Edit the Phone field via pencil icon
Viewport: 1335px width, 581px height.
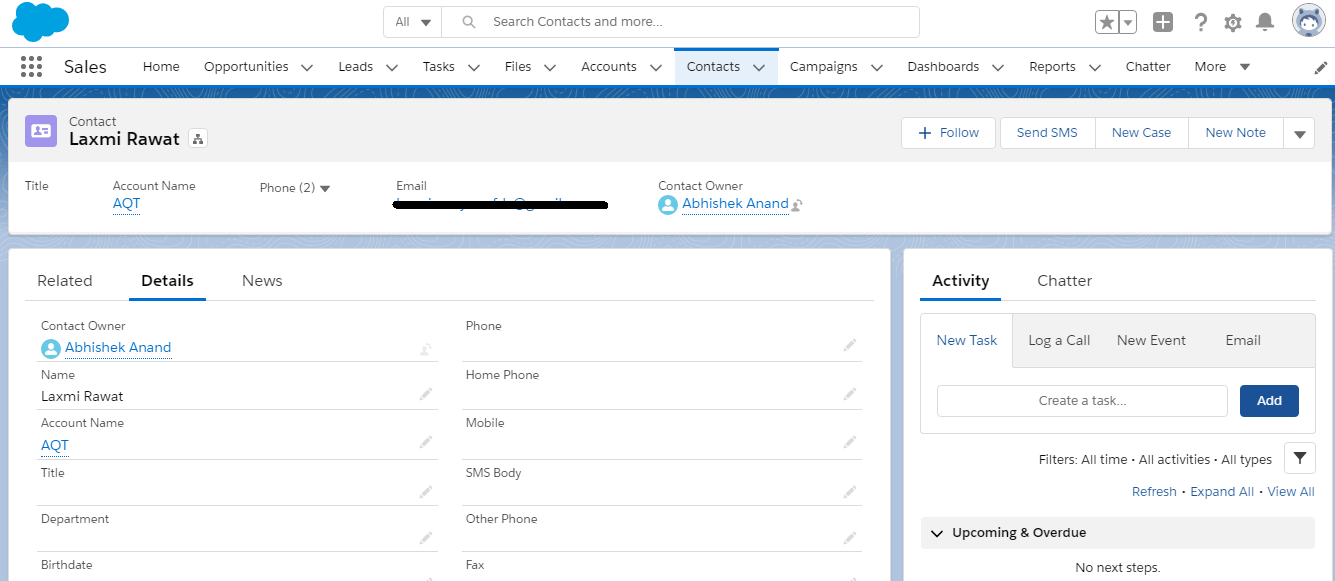(850, 345)
